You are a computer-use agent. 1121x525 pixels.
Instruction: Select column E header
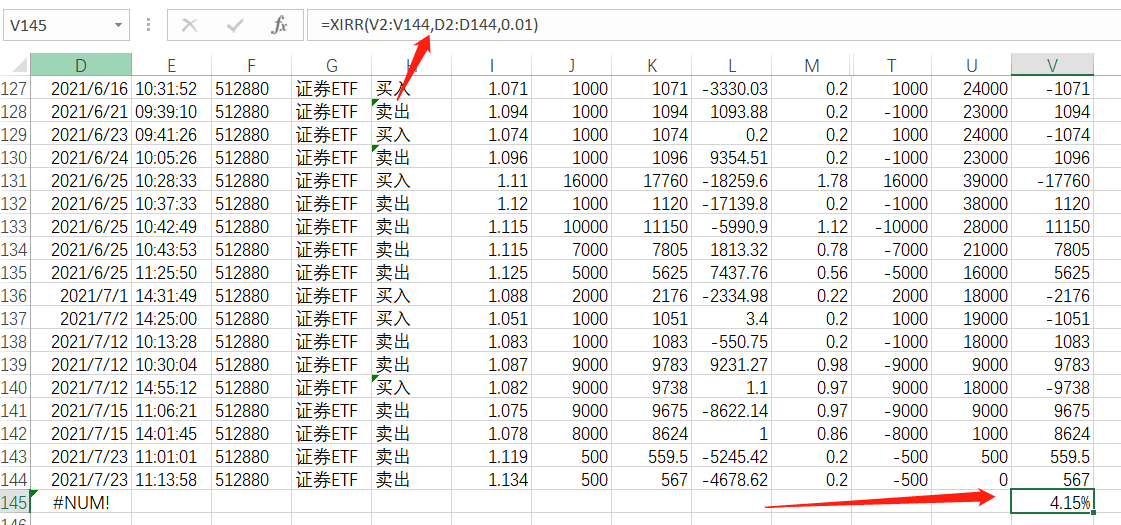pyautogui.click(x=172, y=65)
